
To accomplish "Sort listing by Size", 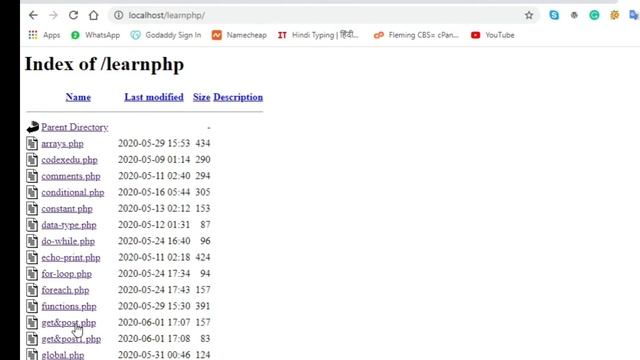I will [201, 97].
